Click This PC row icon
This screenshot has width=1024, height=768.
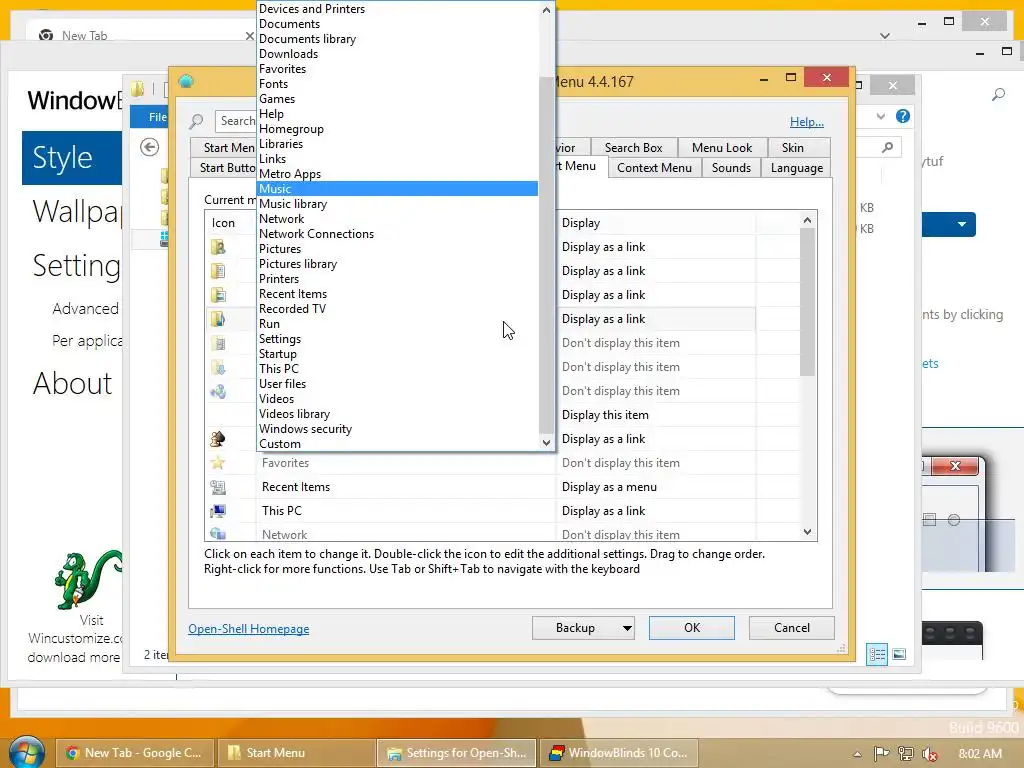coord(218,511)
